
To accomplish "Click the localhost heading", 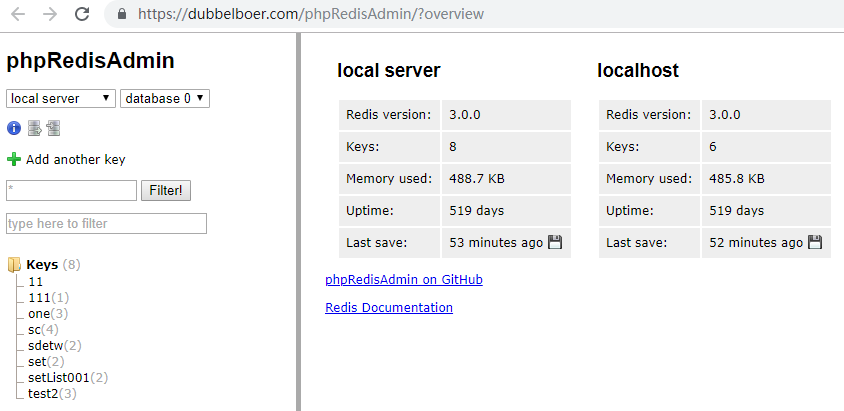I will [x=638, y=70].
